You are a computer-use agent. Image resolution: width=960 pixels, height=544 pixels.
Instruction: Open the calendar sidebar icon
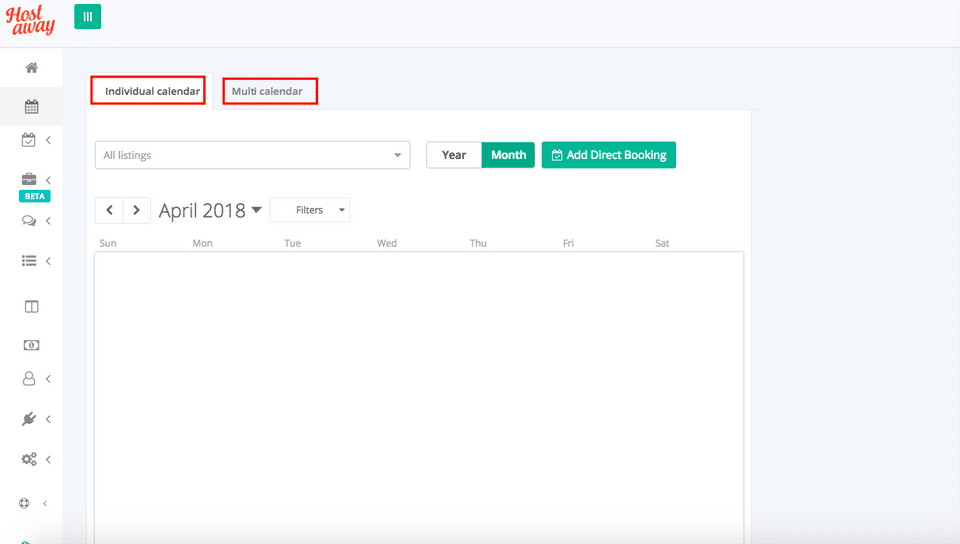coord(32,106)
